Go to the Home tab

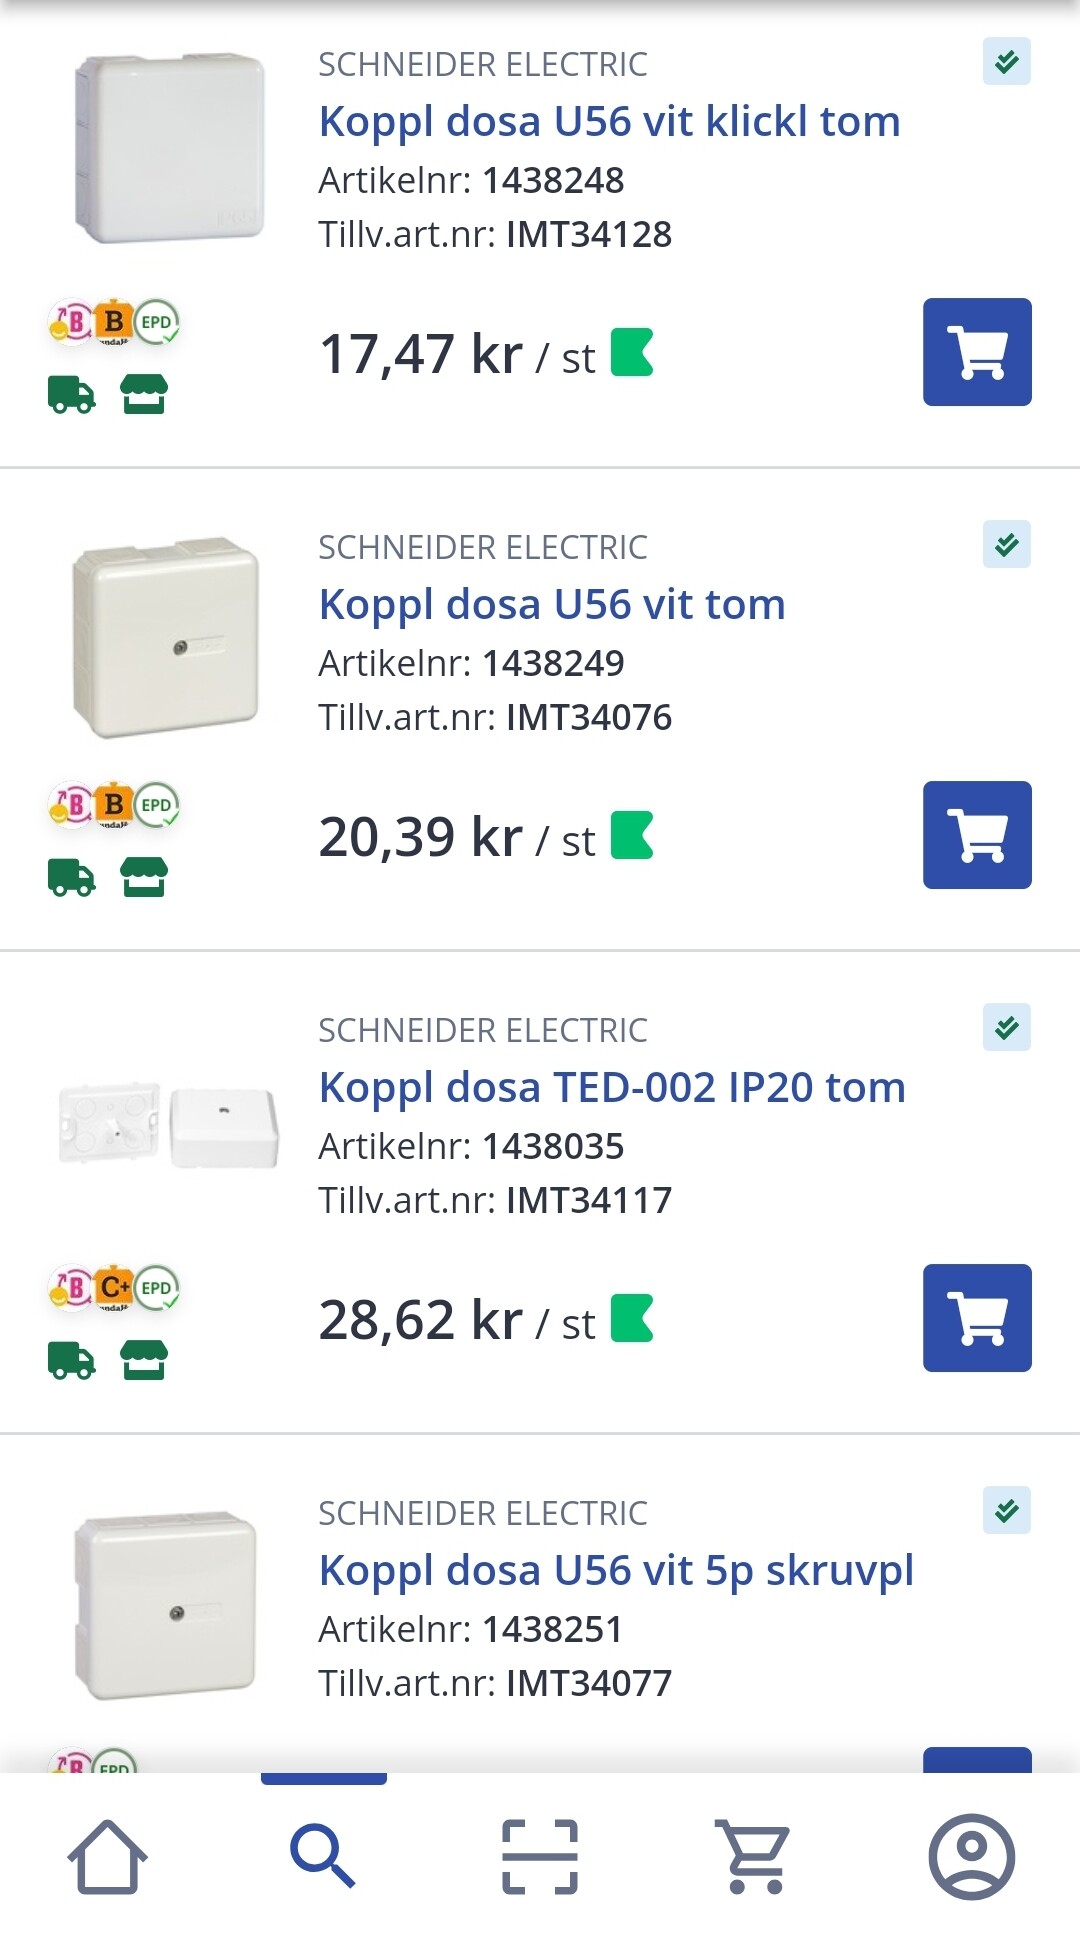[x=107, y=1856]
